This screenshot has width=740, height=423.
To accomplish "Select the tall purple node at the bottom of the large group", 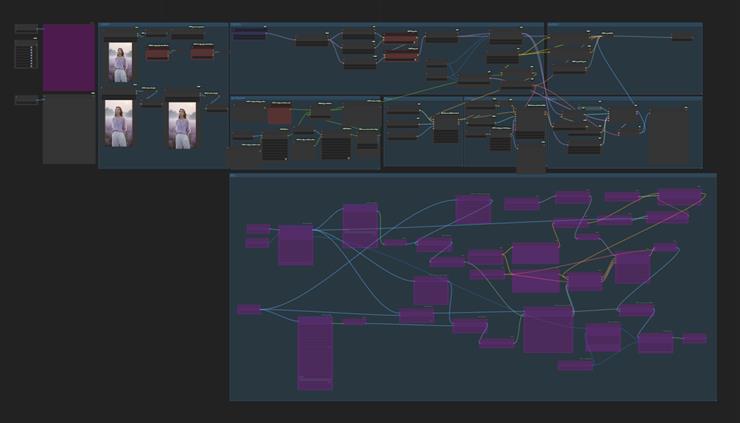I will coord(314,352).
